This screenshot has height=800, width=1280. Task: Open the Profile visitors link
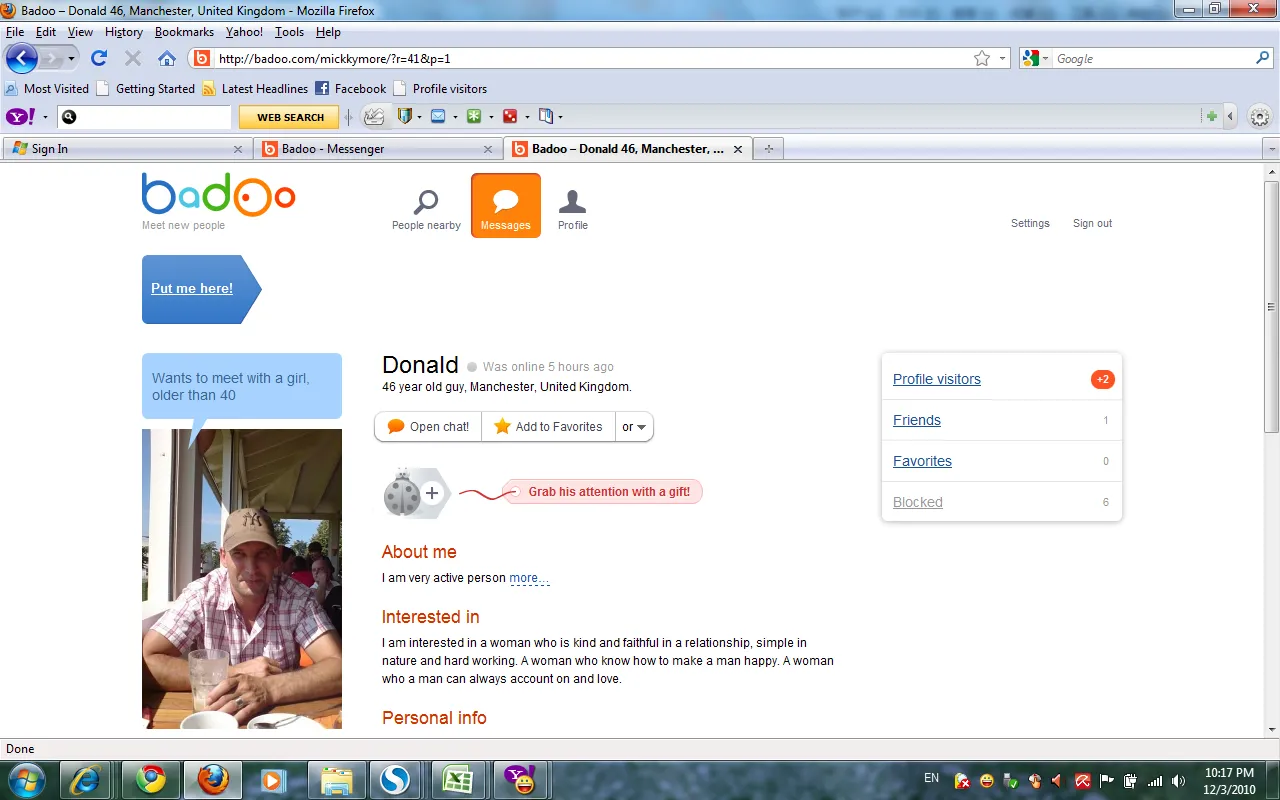pos(937,379)
